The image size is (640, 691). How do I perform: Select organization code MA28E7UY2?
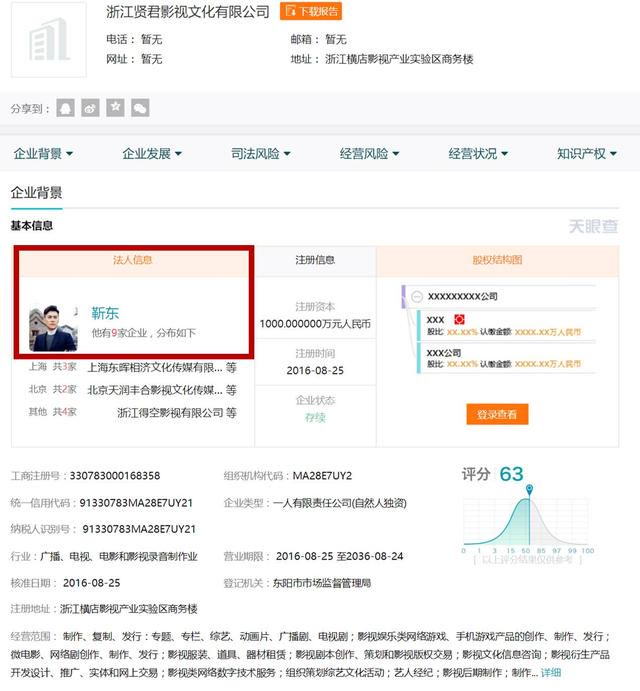(322, 476)
